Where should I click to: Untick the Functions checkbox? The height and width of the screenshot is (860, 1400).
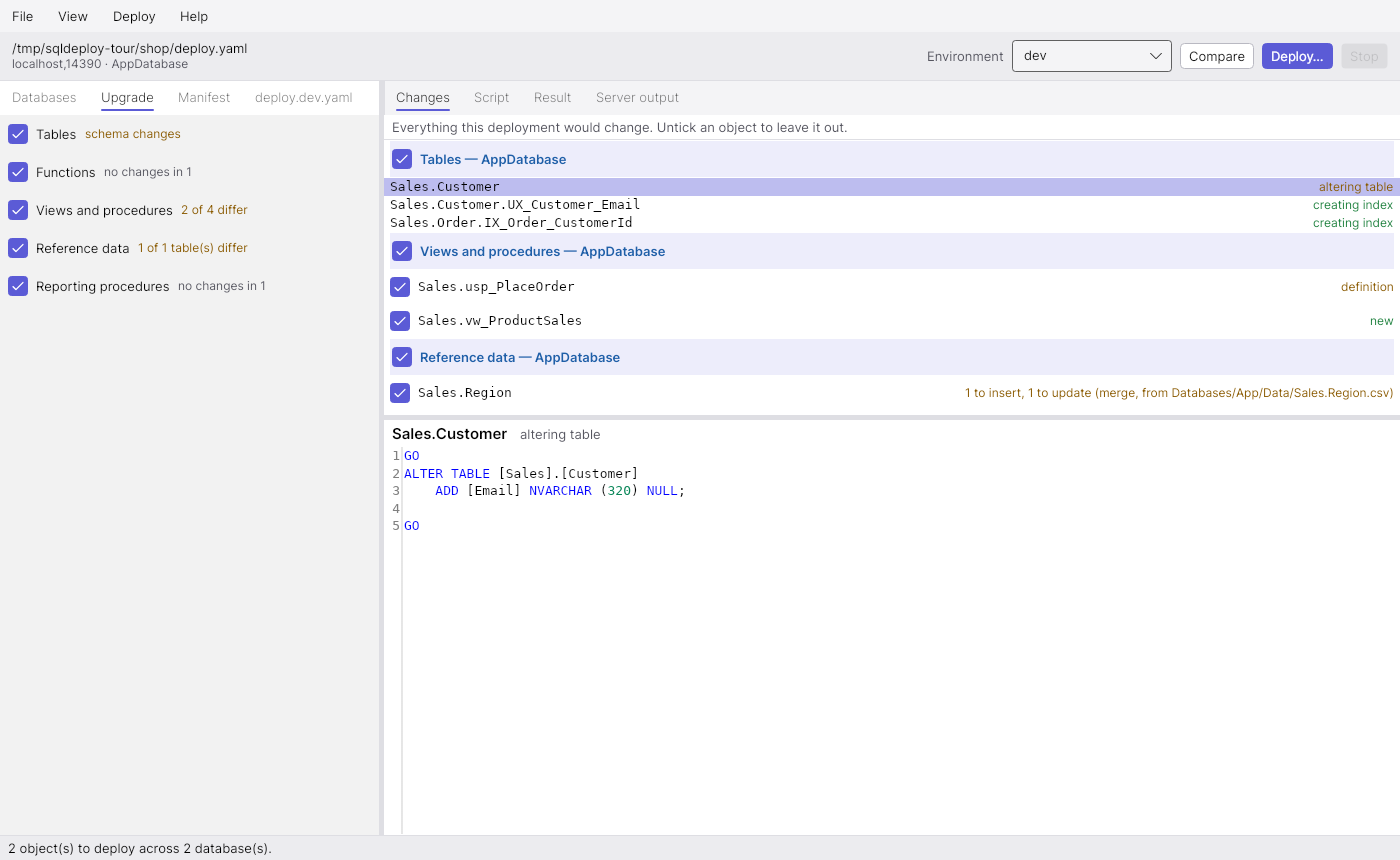pyautogui.click(x=18, y=172)
